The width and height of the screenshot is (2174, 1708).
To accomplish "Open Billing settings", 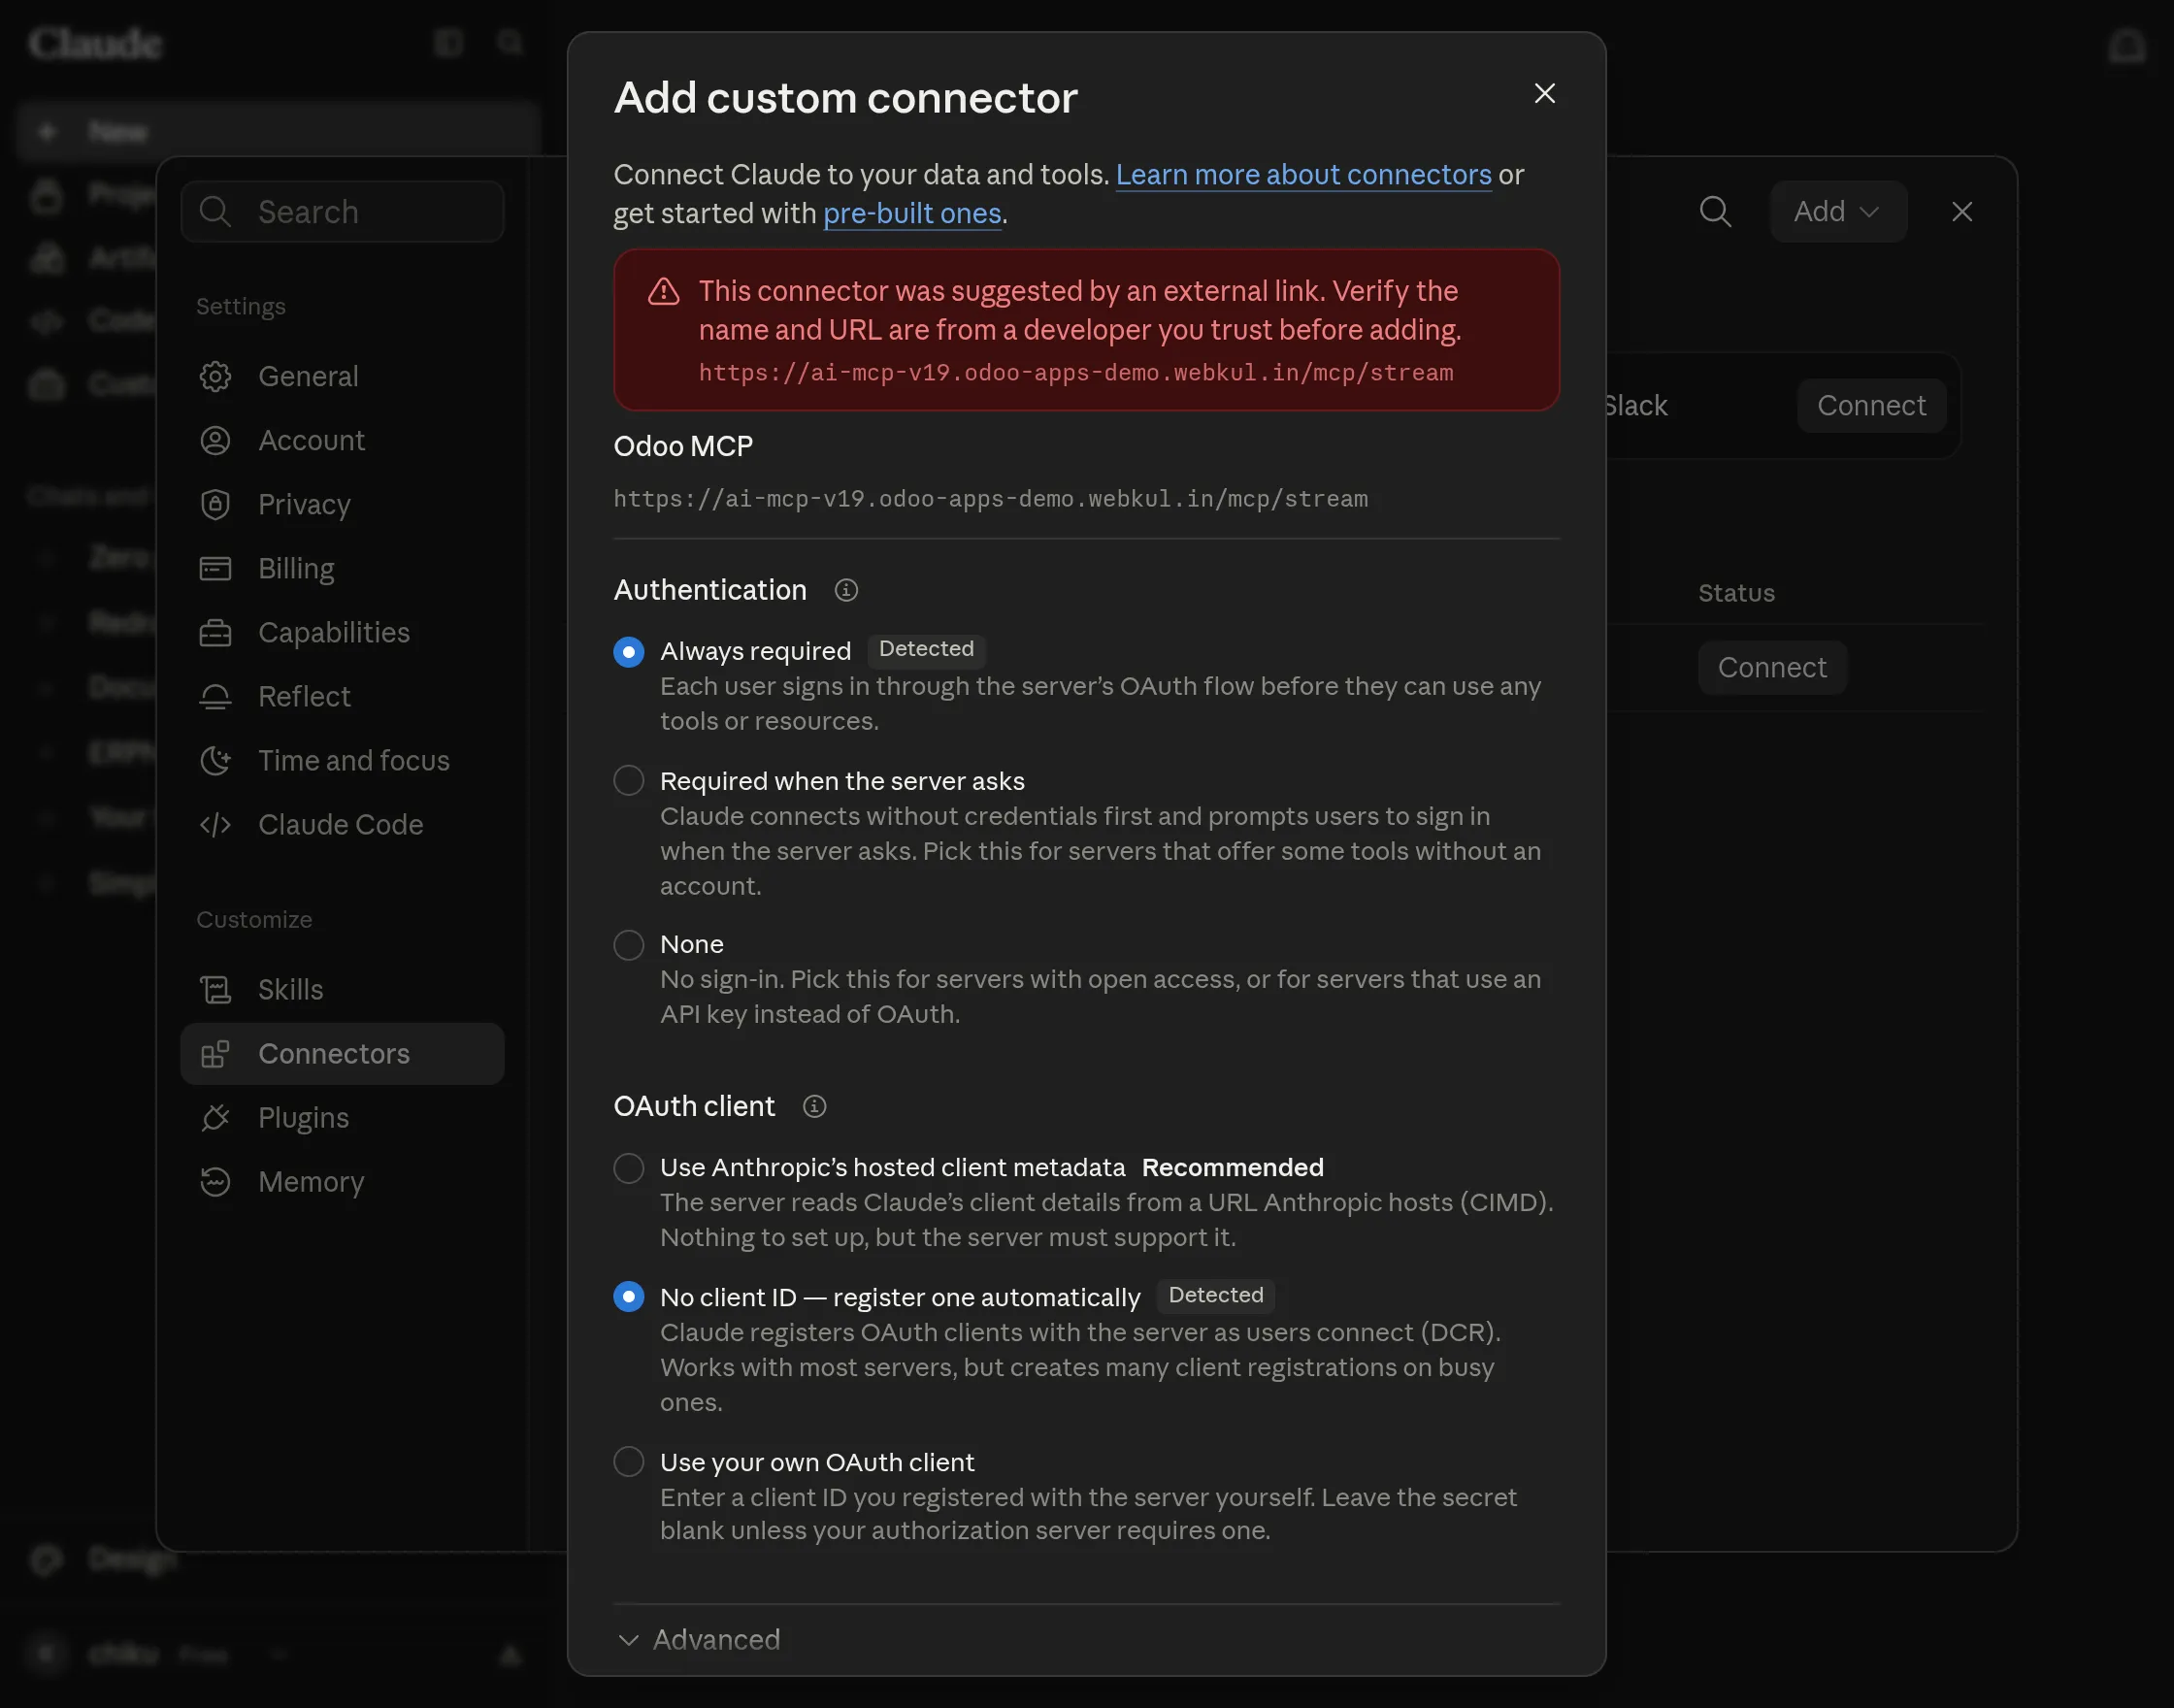I will click(342, 568).
